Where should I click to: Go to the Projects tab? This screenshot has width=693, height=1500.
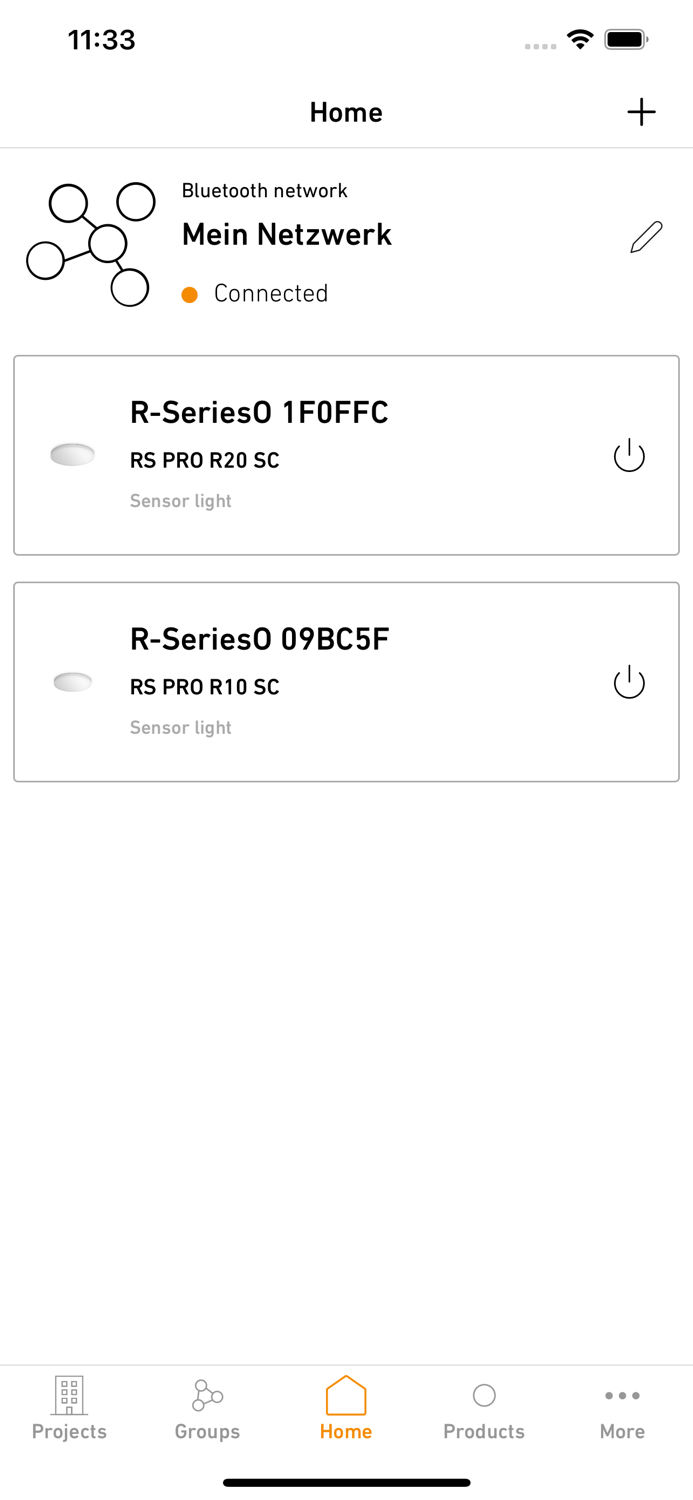(69, 1410)
